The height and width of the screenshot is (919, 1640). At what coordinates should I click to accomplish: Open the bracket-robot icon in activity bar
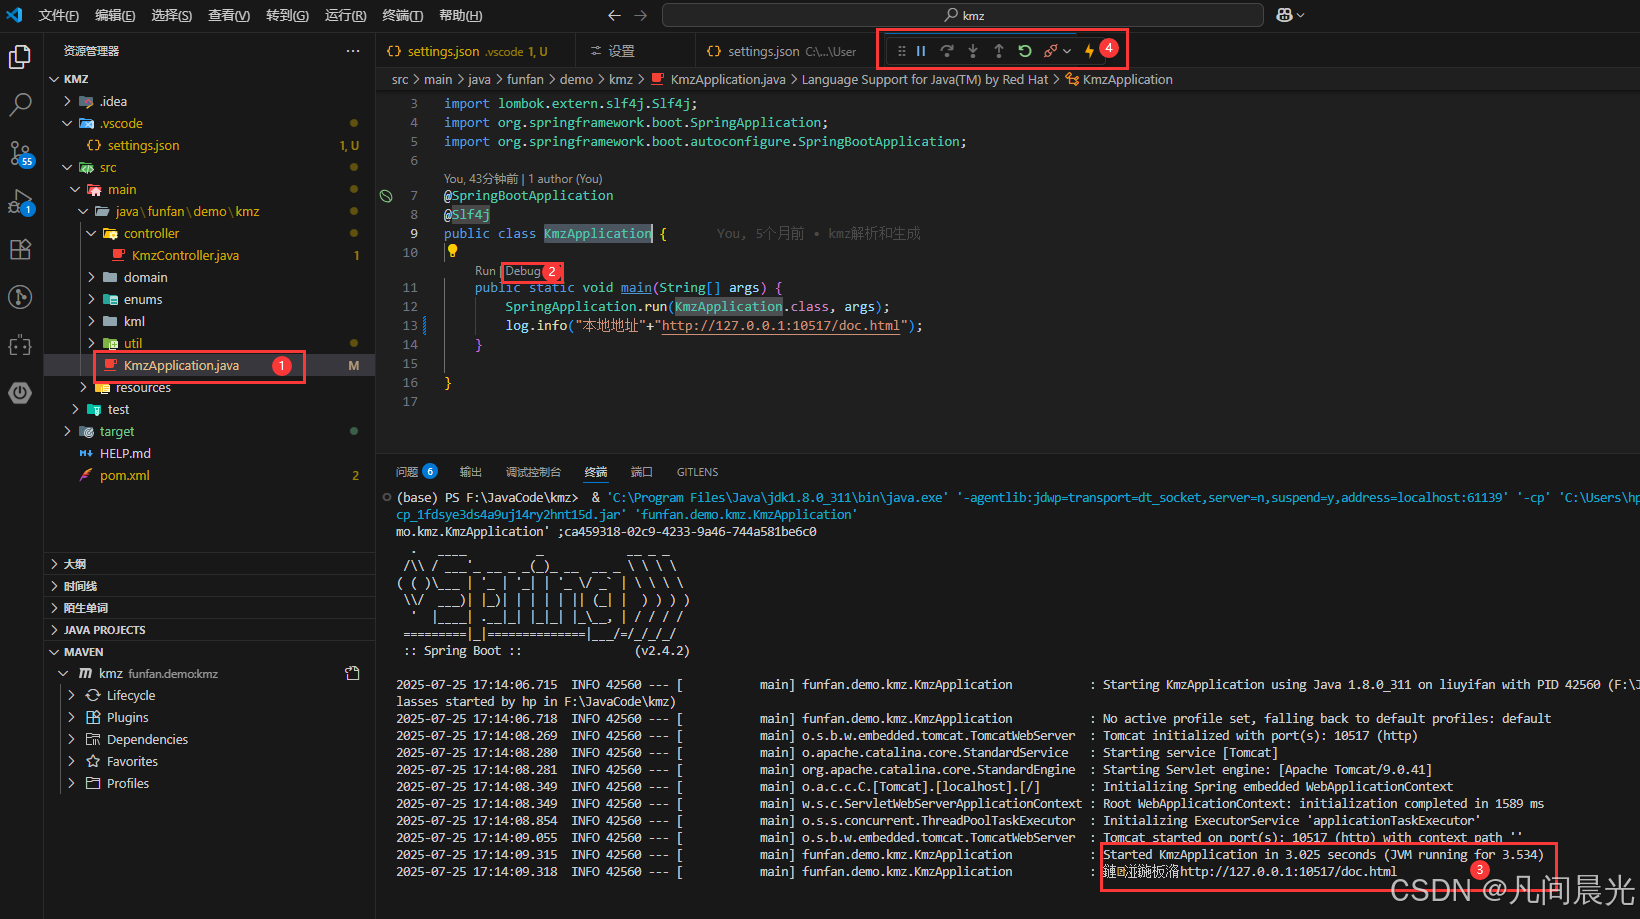click(x=20, y=345)
